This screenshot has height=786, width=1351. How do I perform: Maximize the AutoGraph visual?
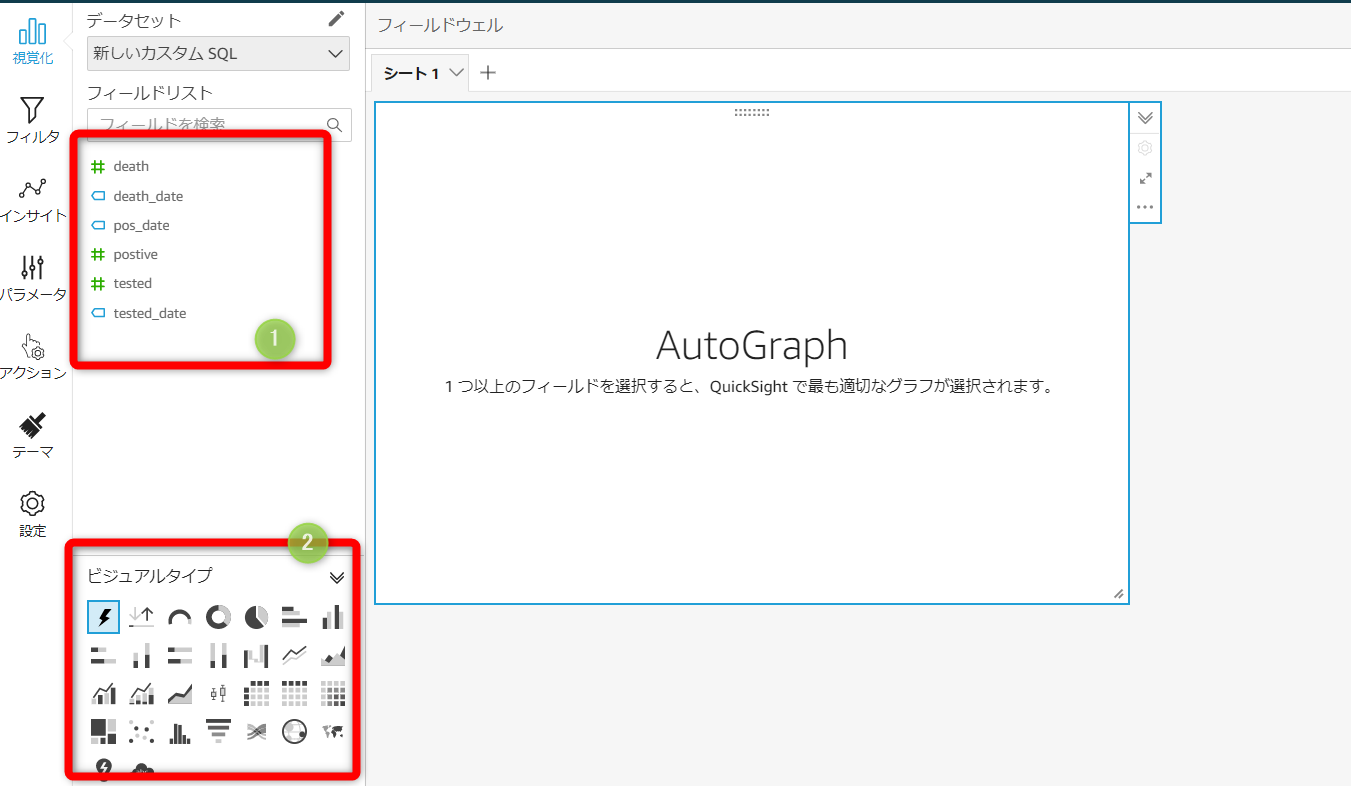click(x=1145, y=178)
